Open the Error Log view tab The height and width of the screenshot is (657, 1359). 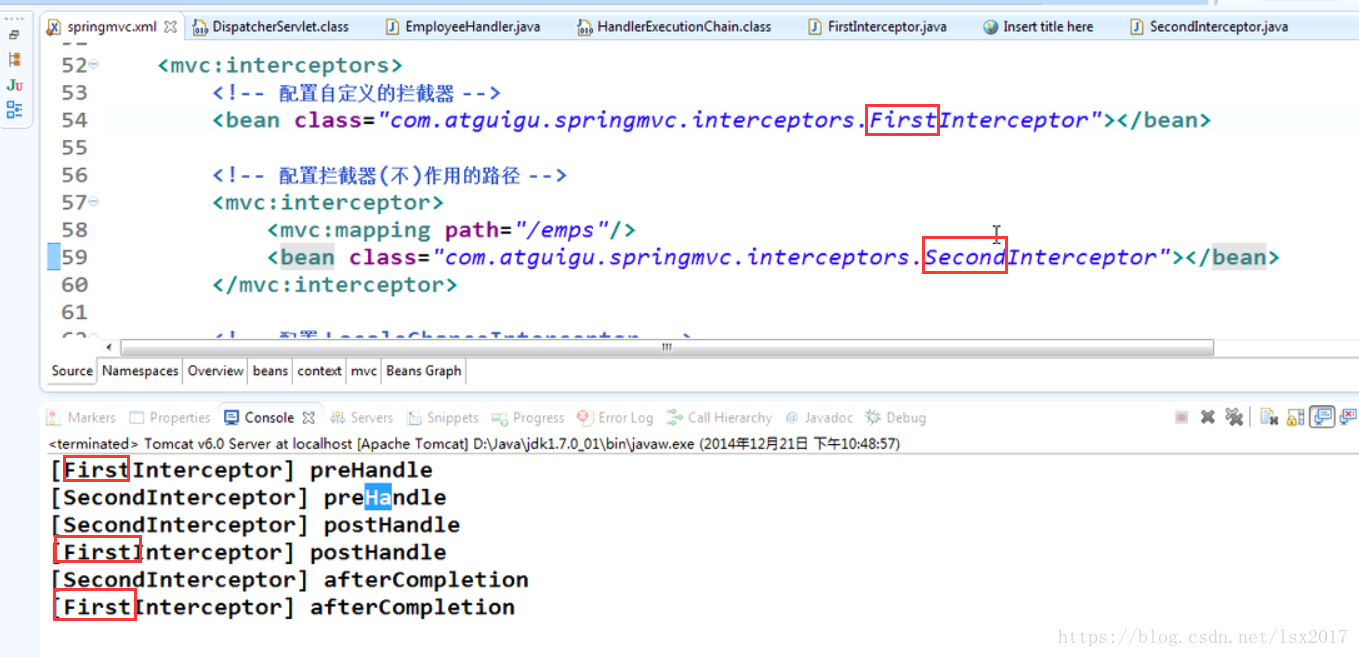tap(615, 418)
